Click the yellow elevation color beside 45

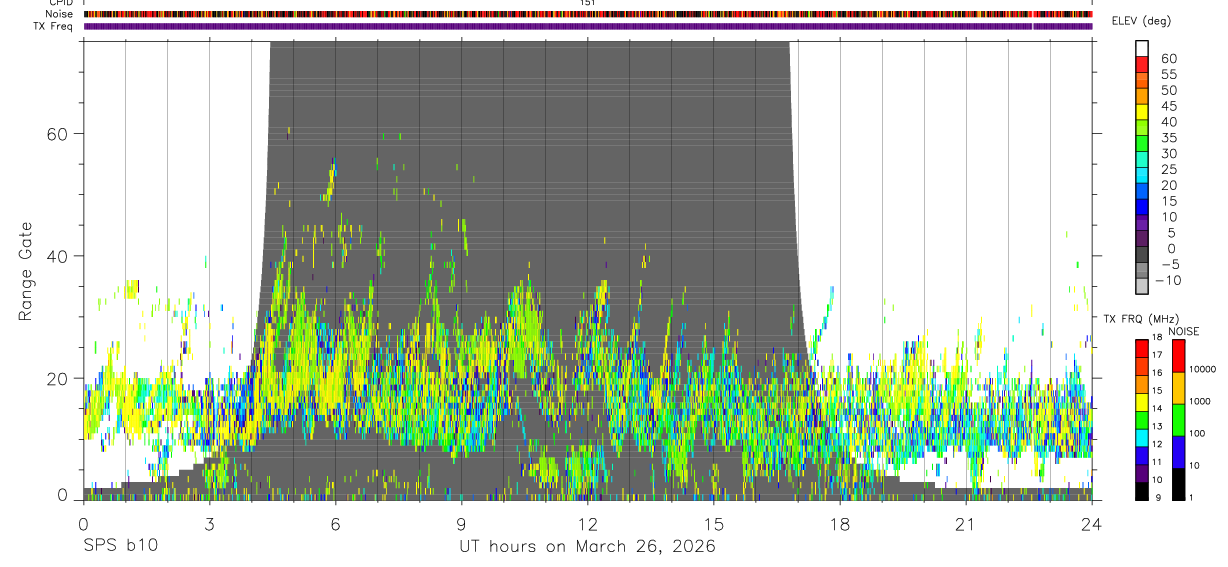tap(1141, 113)
